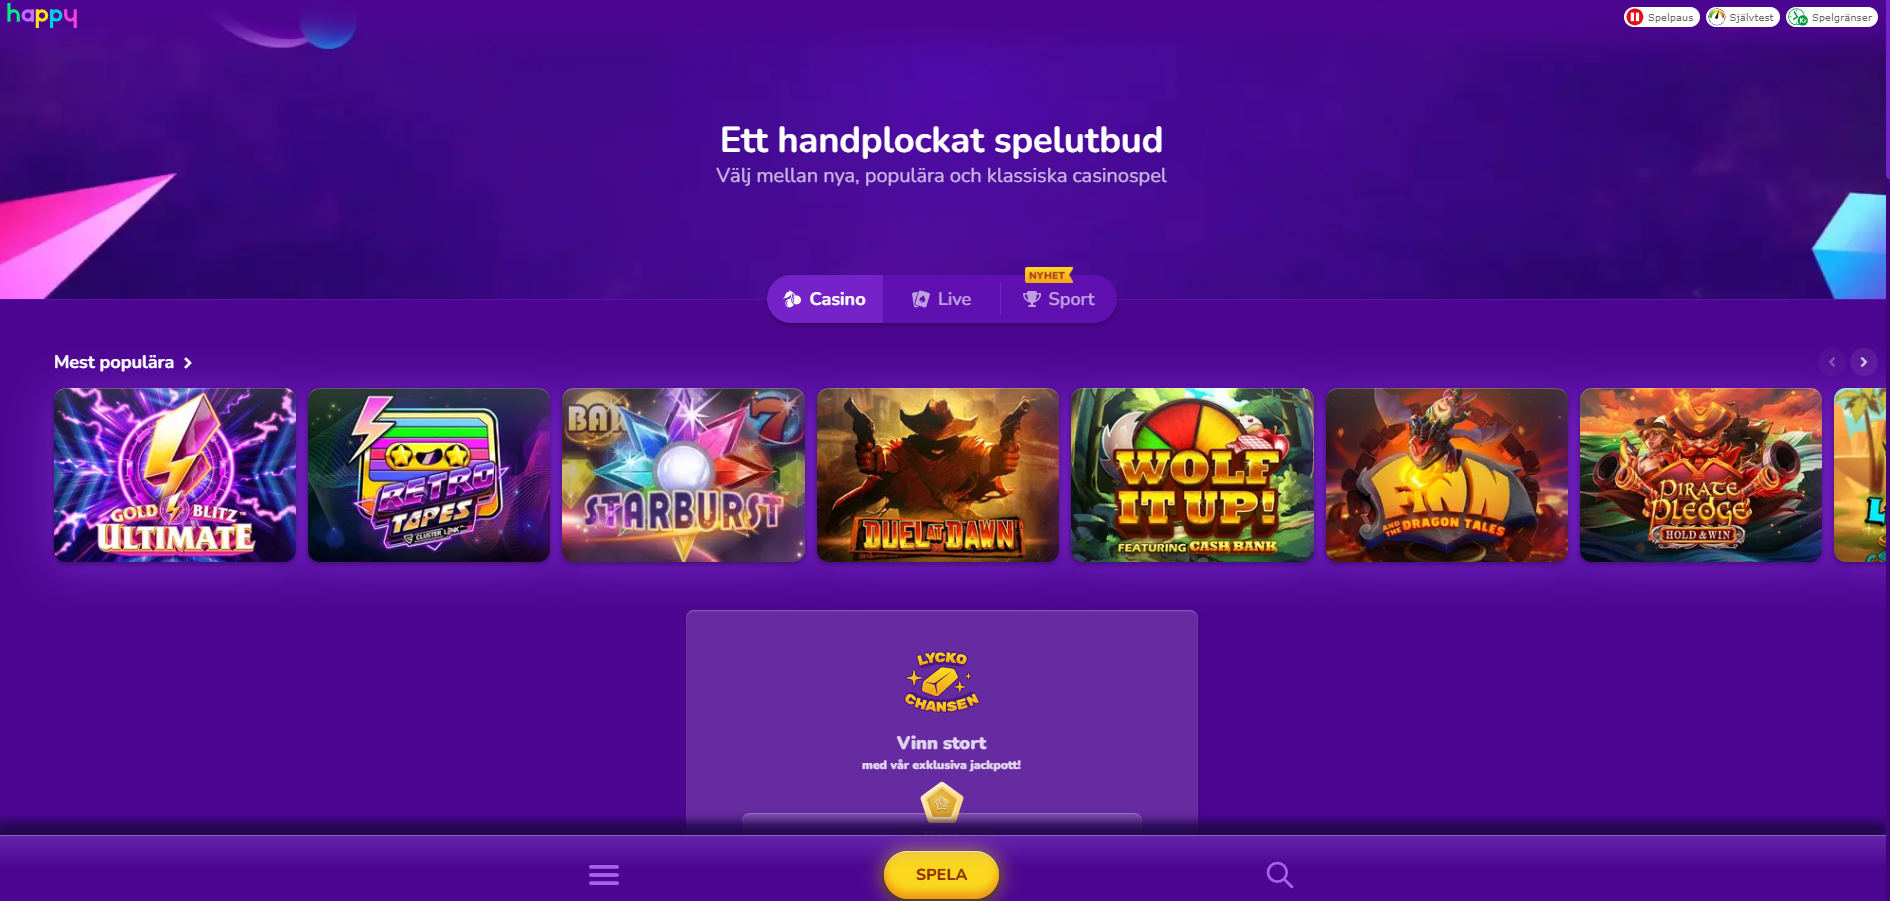Open the hamburger menu icon
This screenshot has height=901, width=1890.
coord(604,875)
